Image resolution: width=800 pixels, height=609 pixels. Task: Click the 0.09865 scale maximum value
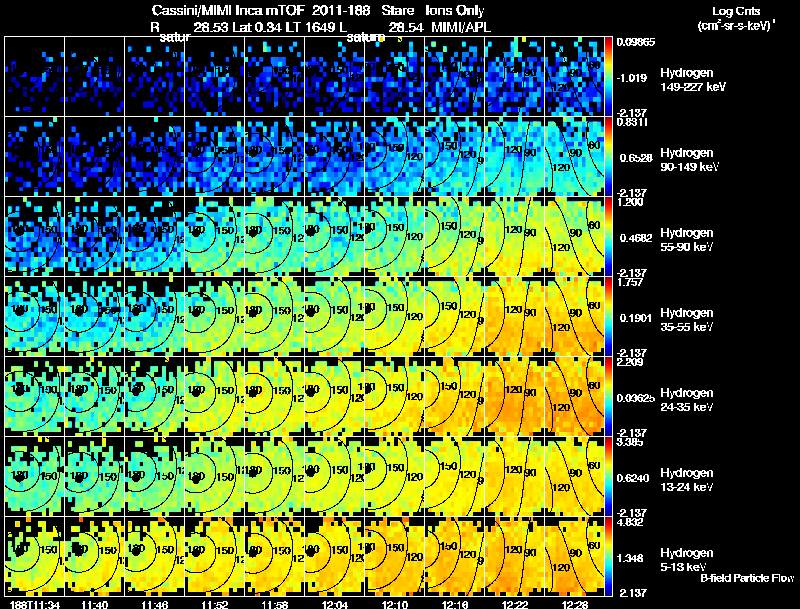[636, 42]
